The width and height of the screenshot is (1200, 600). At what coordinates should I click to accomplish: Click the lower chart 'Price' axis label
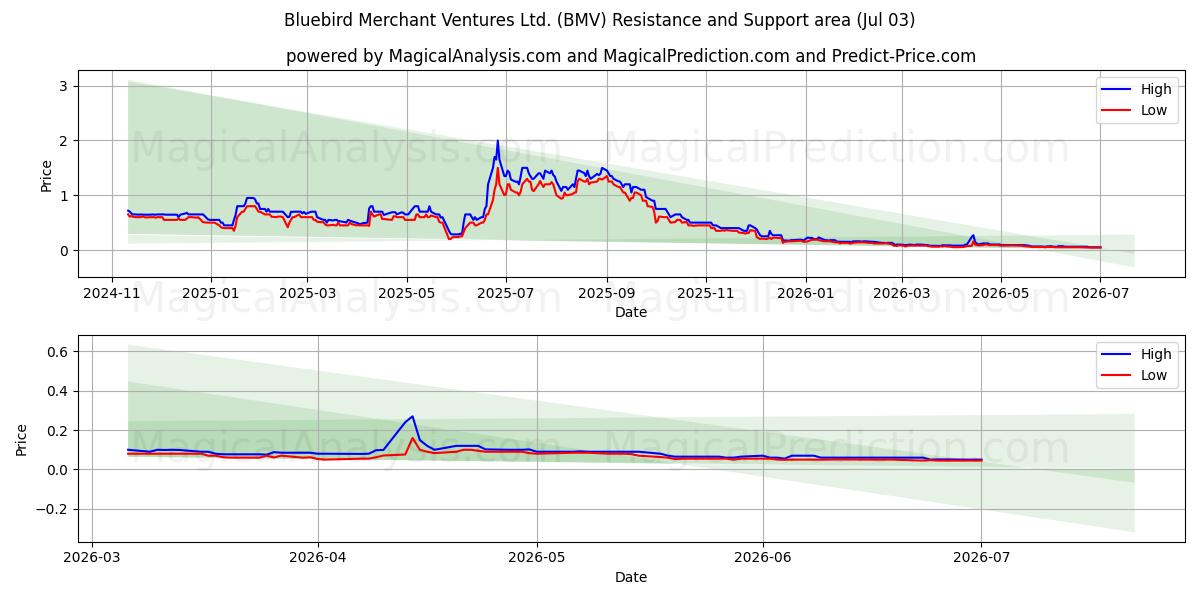click(x=22, y=438)
